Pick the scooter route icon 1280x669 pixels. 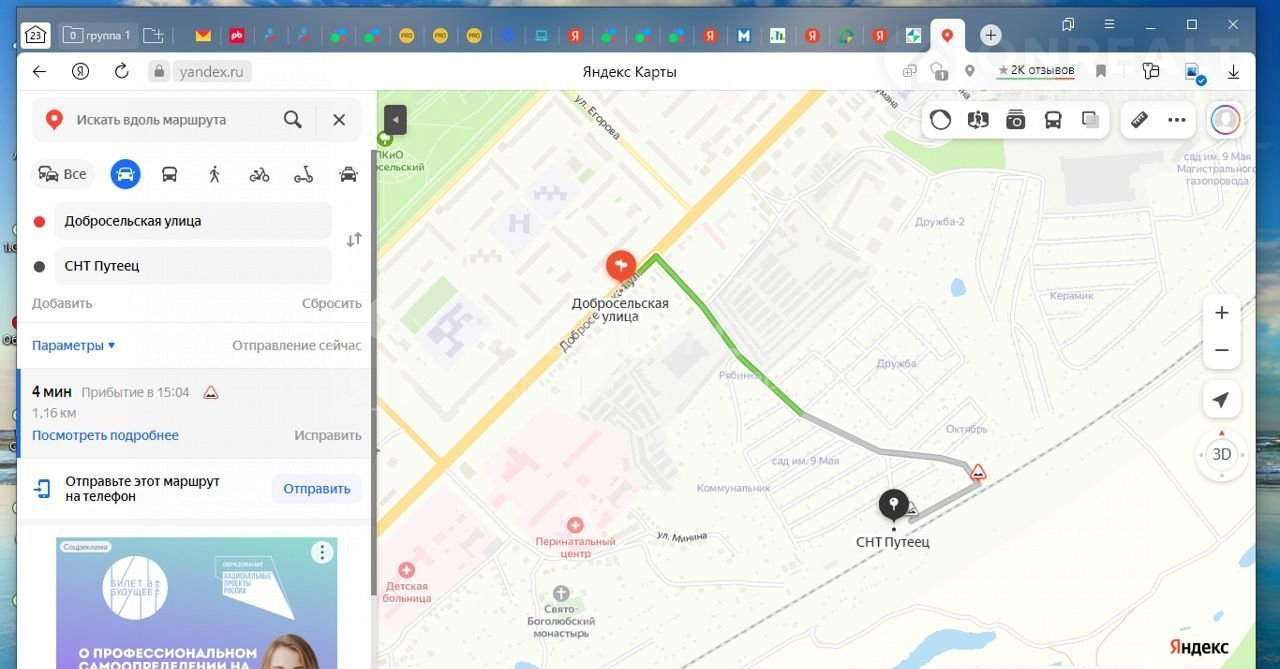click(x=303, y=174)
